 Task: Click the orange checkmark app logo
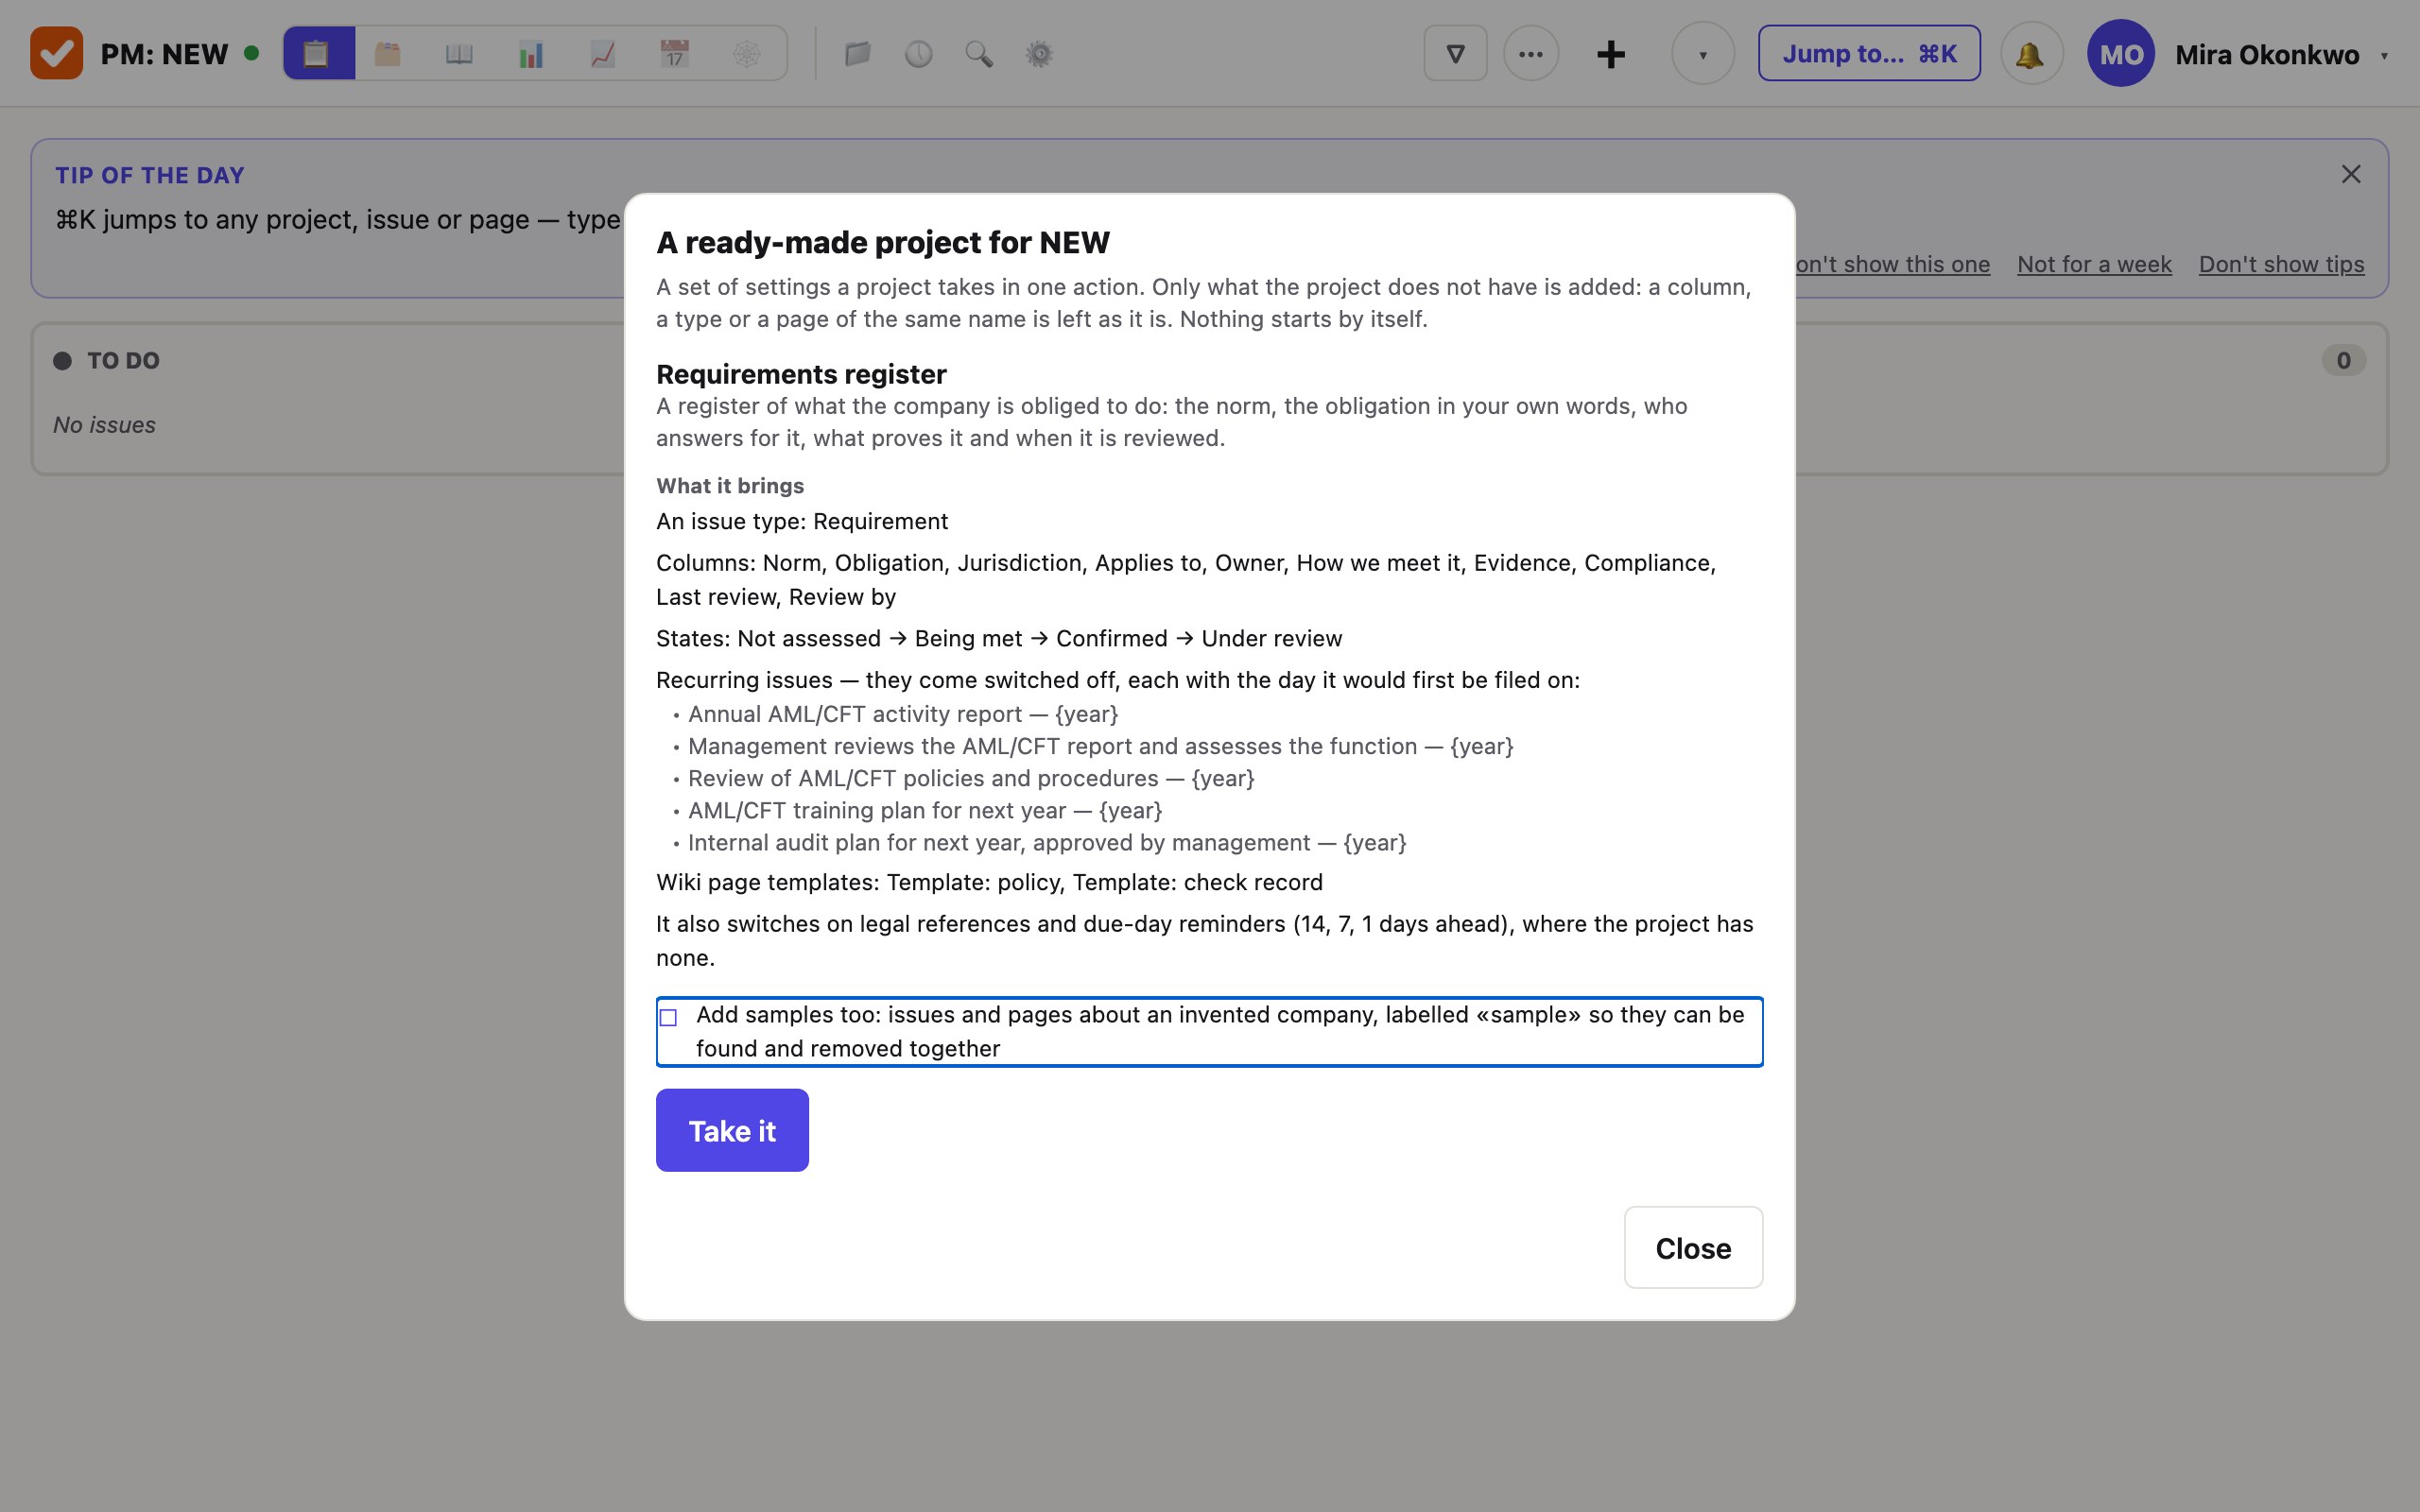56,54
